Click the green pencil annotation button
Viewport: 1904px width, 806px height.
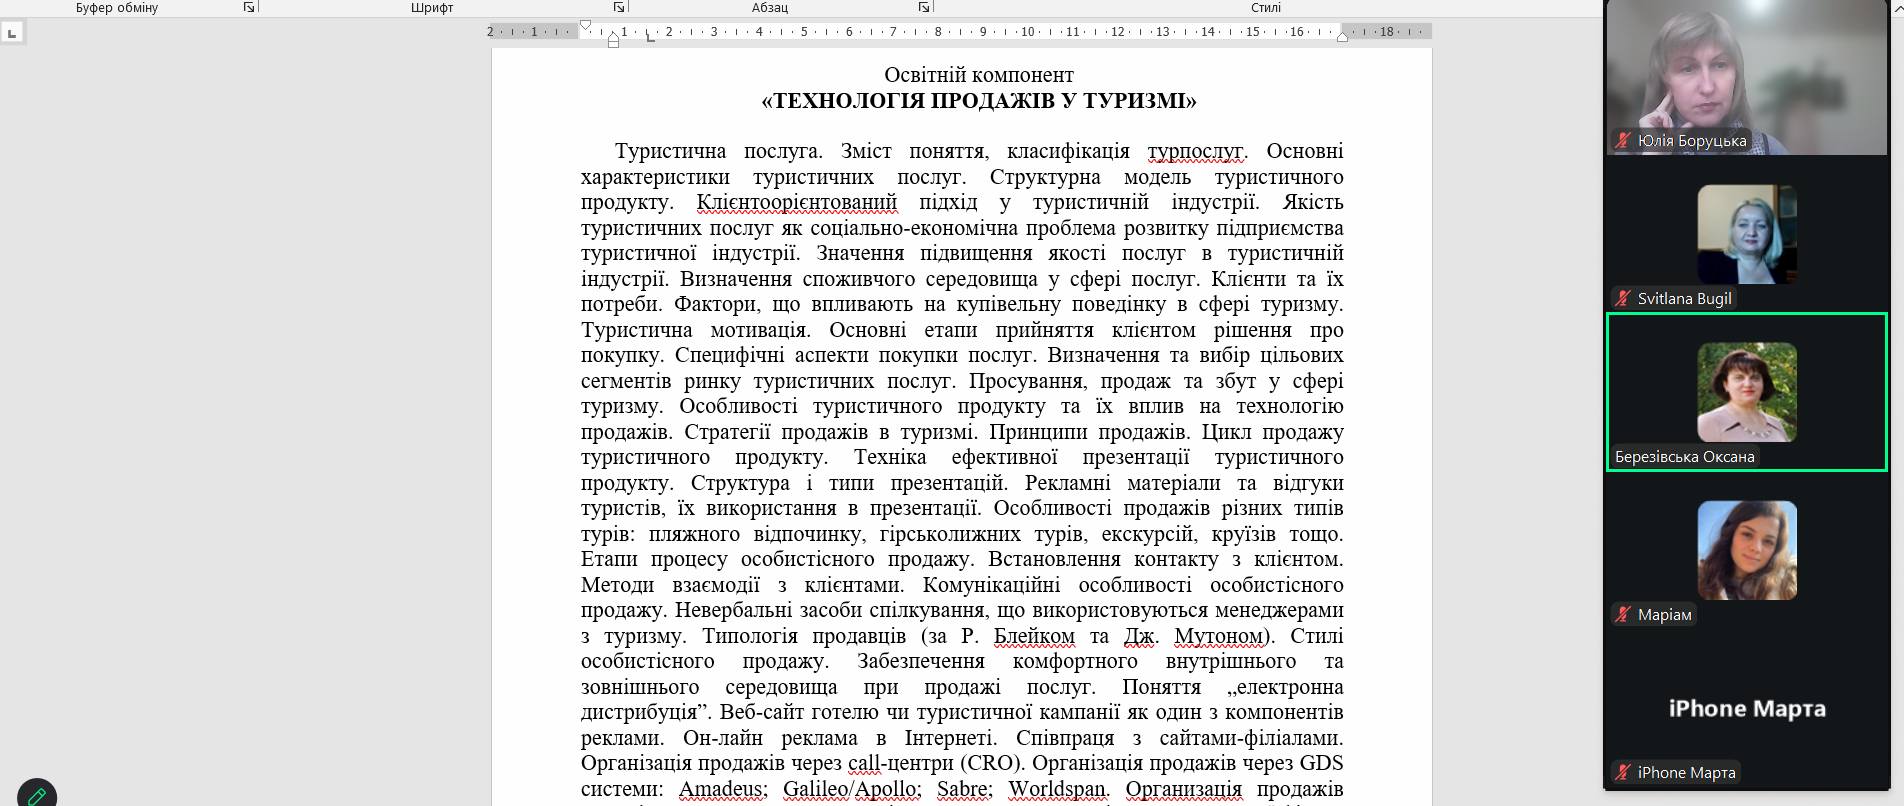click(x=37, y=794)
